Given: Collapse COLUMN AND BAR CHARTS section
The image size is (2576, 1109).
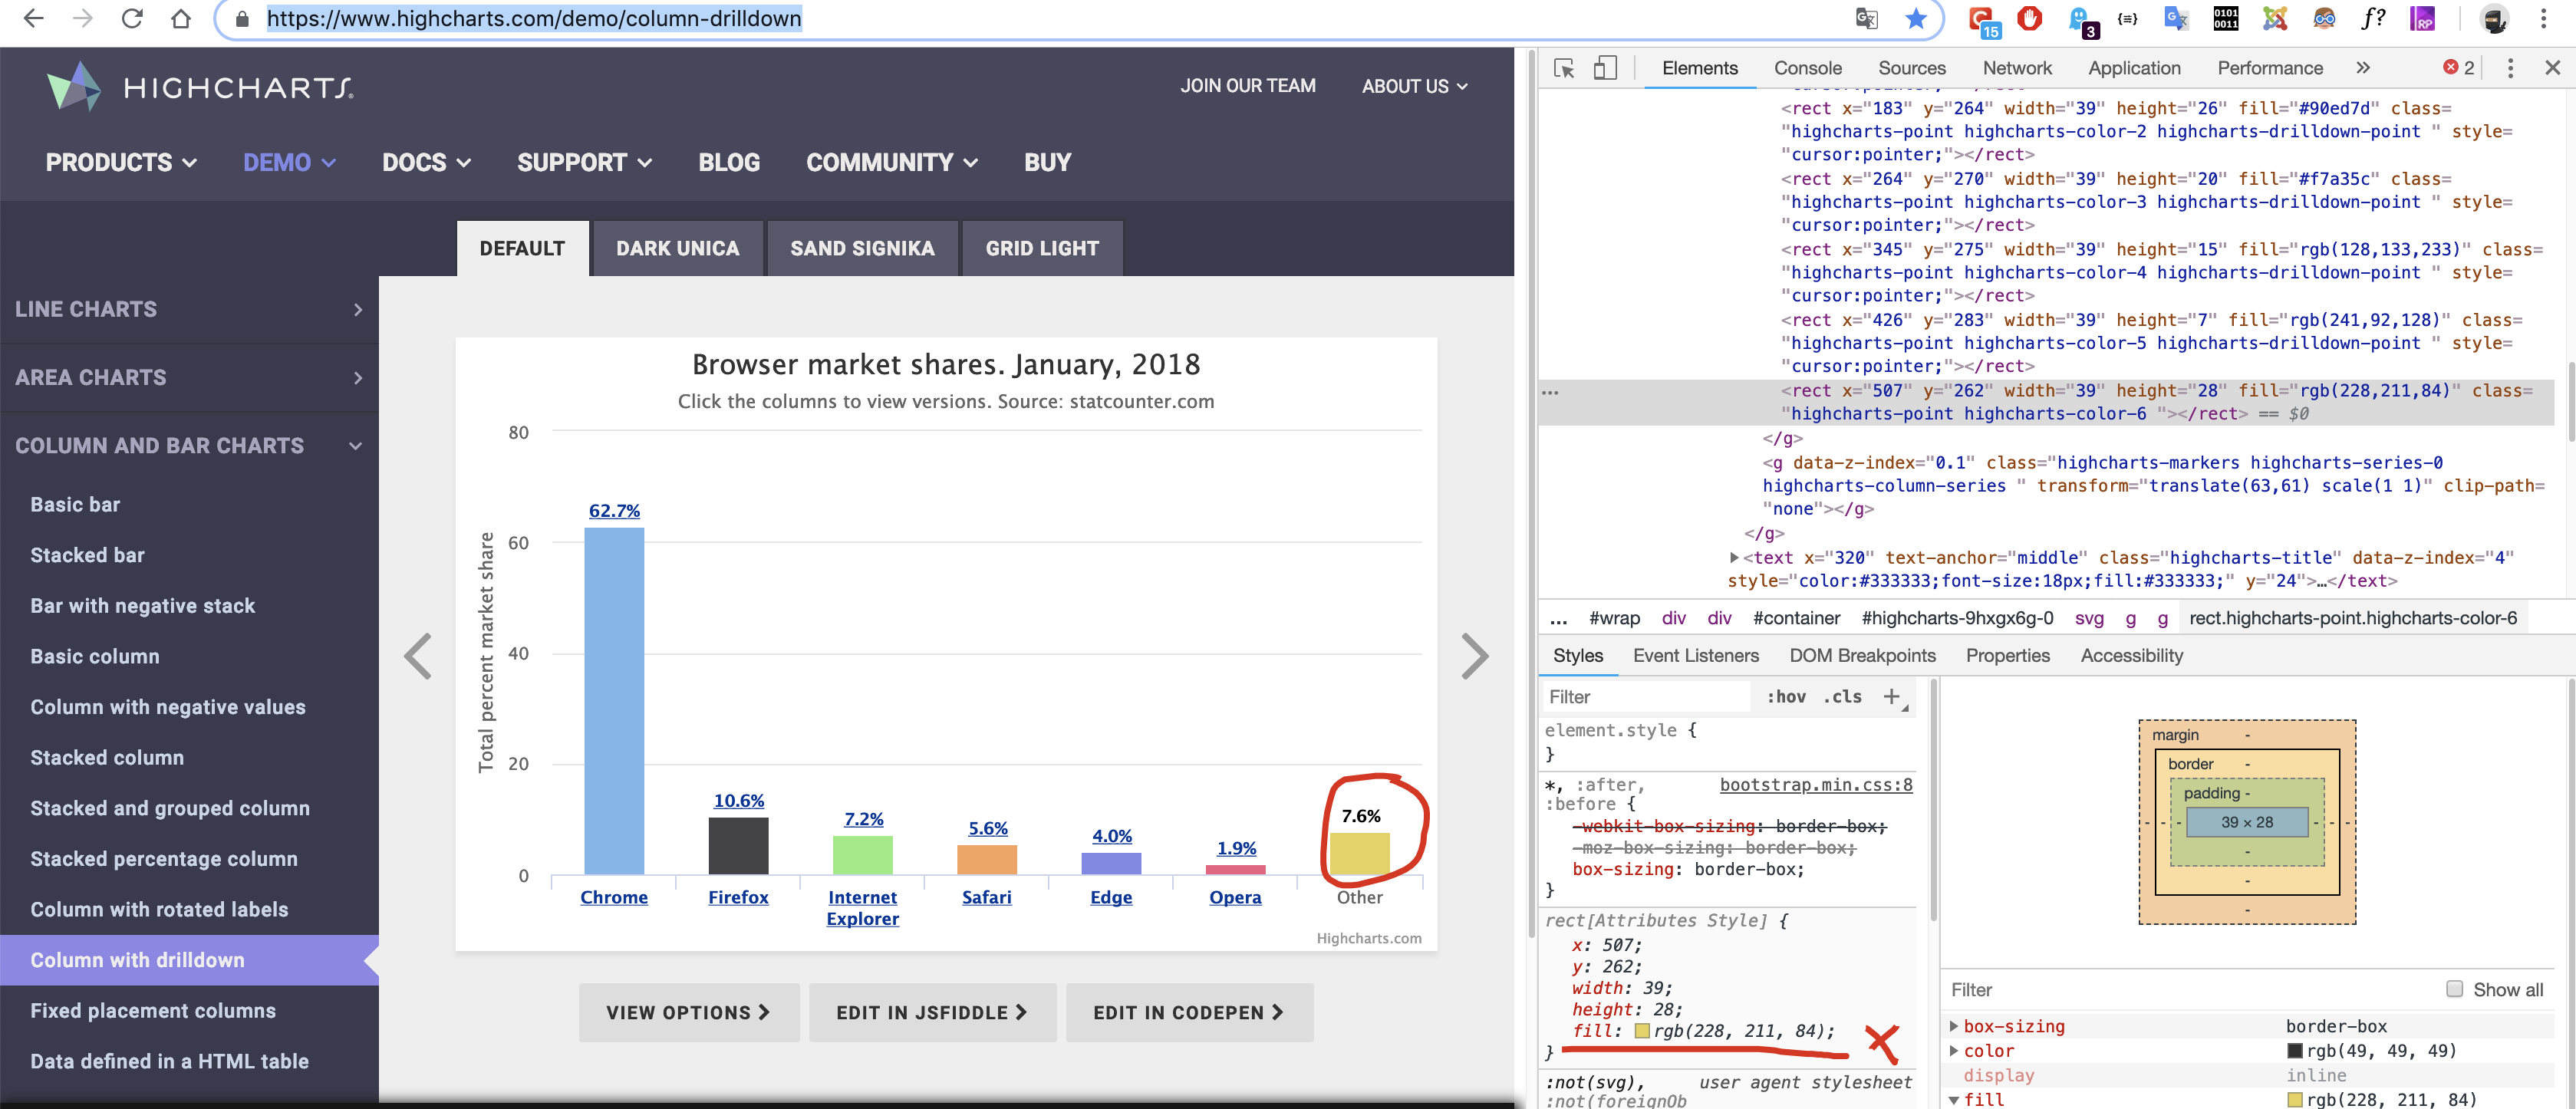Looking at the screenshot, I should tap(189, 446).
